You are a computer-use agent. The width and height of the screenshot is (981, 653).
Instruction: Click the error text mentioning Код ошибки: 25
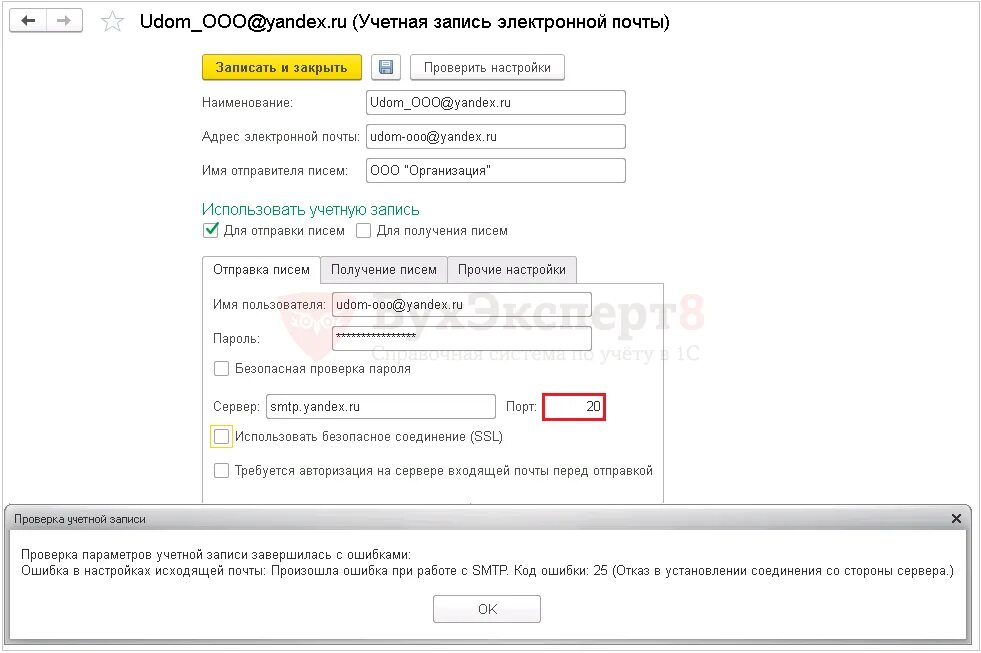point(487,570)
